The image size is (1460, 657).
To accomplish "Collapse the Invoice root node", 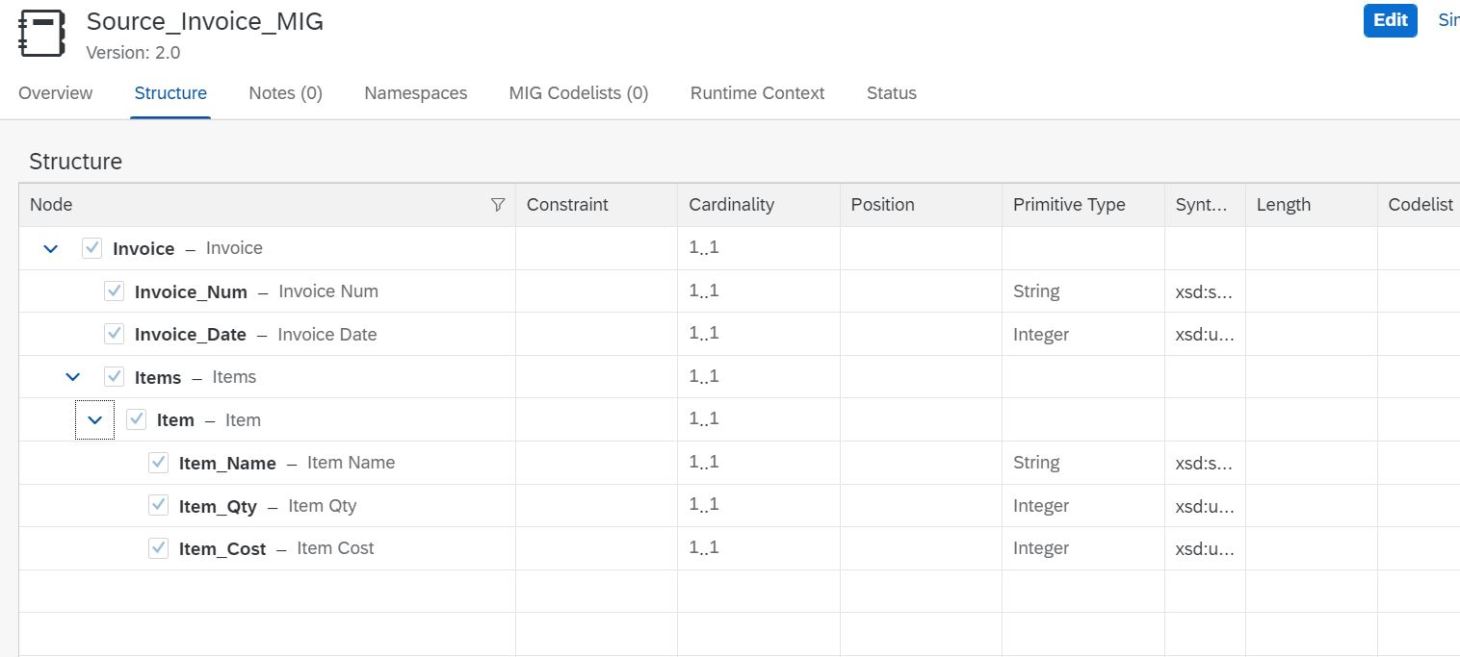I will click(51, 248).
